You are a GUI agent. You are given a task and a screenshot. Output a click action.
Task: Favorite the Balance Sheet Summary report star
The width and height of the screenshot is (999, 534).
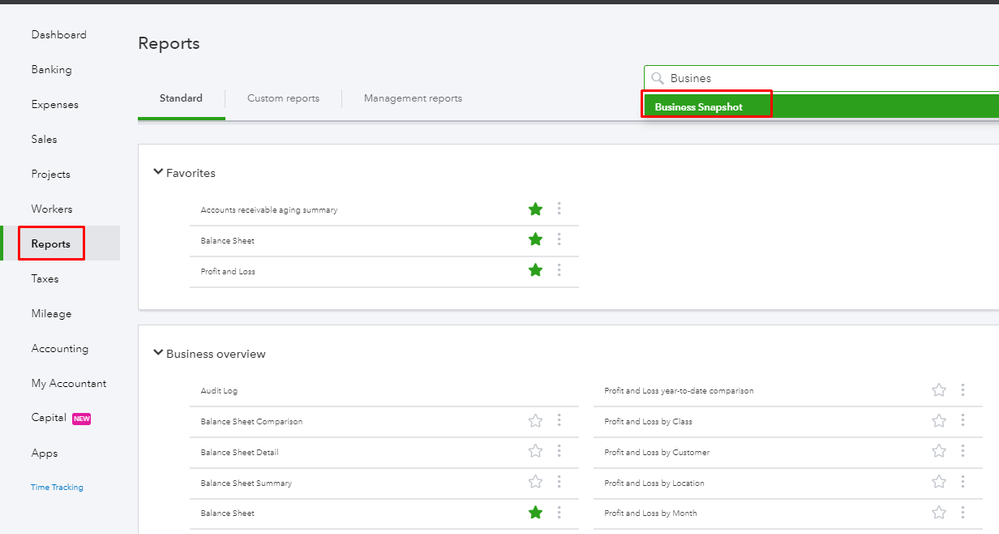[x=536, y=482]
